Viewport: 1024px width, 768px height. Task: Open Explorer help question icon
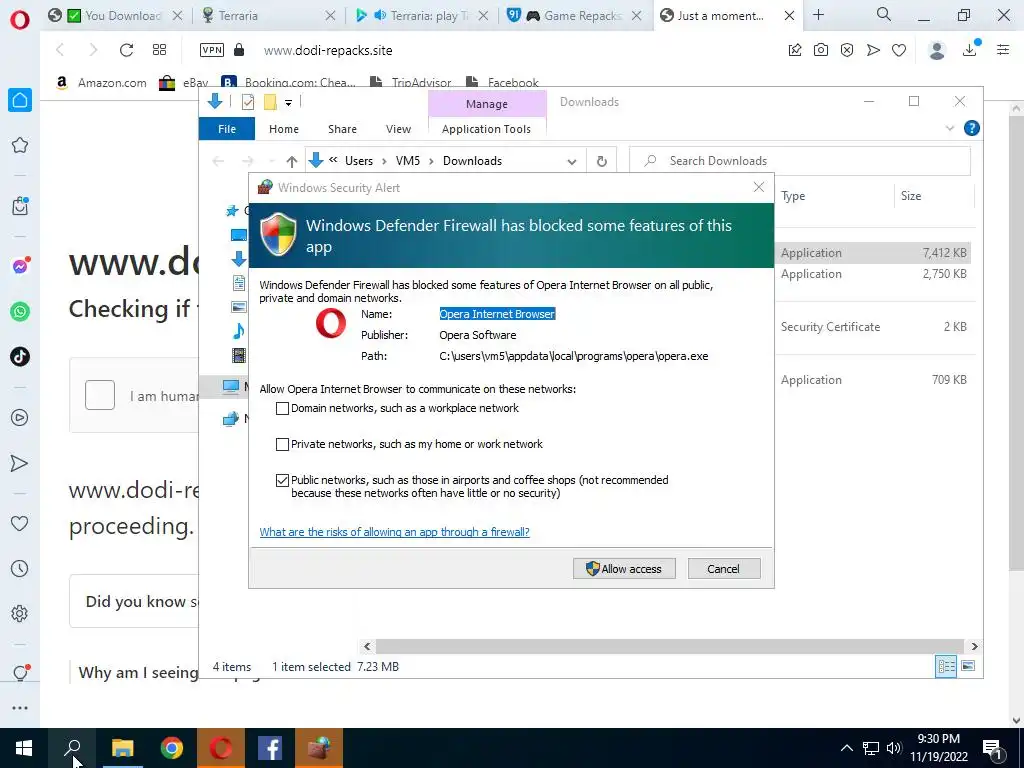pyautogui.click(x=972, y=128)
